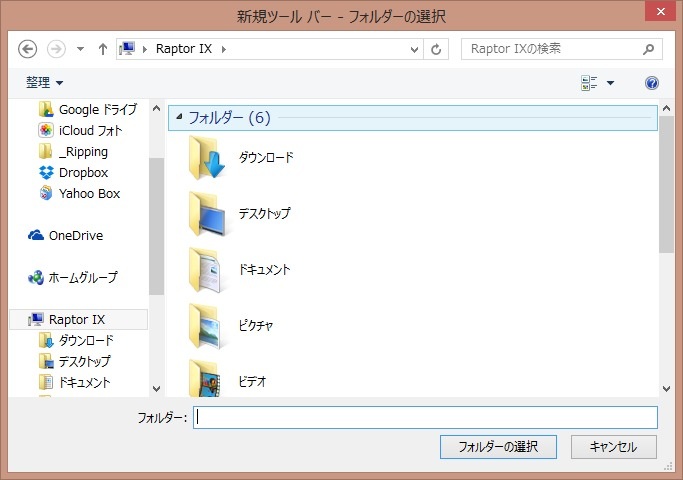
Task: Click the computer icon in address bar
Action: point(127,49)
